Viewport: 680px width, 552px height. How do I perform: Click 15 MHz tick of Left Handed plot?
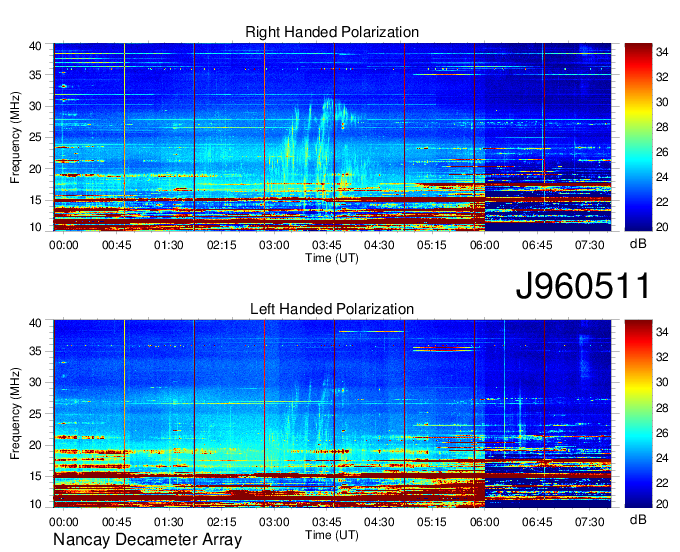coord(35,476)
